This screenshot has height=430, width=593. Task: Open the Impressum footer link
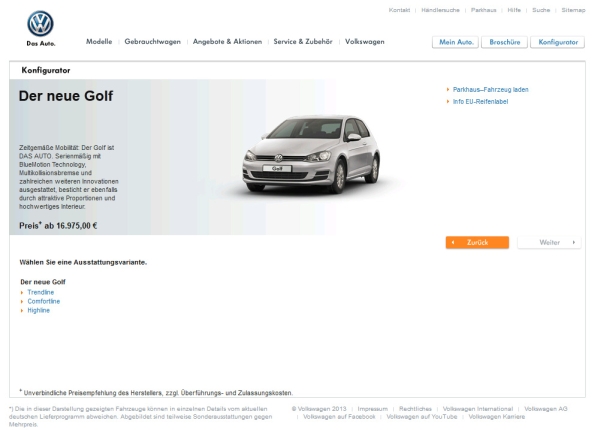(373, 409)
